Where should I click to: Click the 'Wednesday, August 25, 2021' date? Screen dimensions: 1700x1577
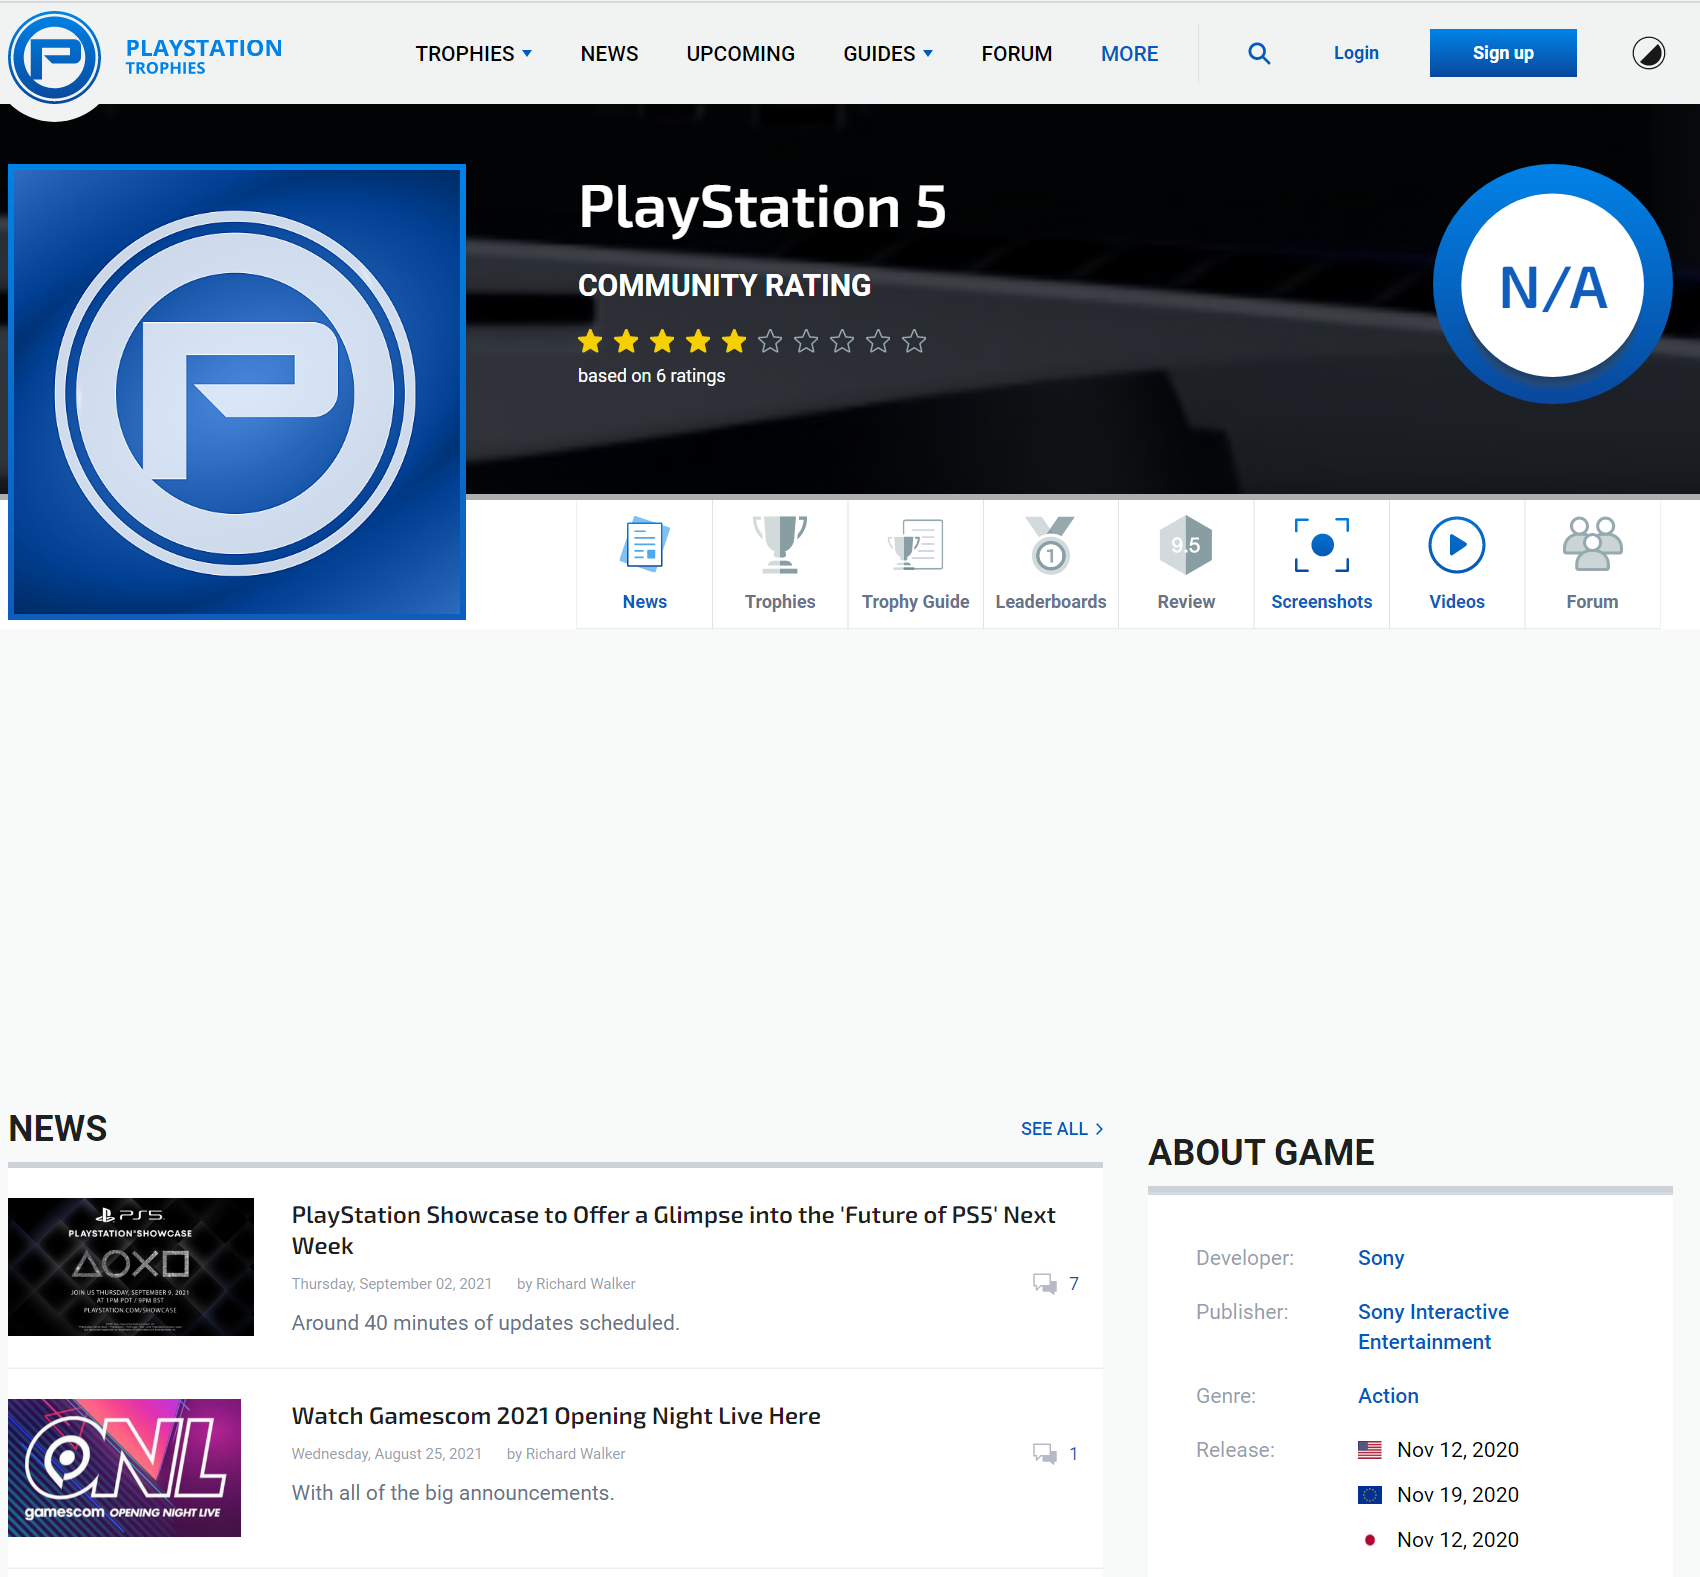pyautogui.click(x=387, y=1454)
